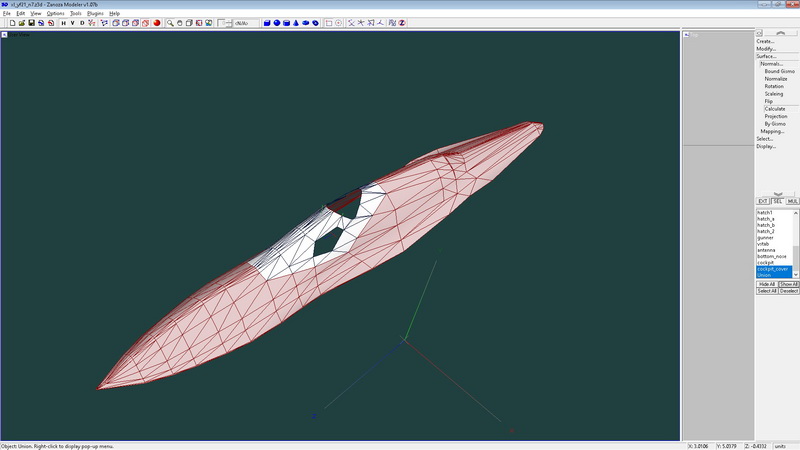Viewport: 800px width, 450px height.
Task: Click the blue cone primitive icon
Action: (298, 23)
